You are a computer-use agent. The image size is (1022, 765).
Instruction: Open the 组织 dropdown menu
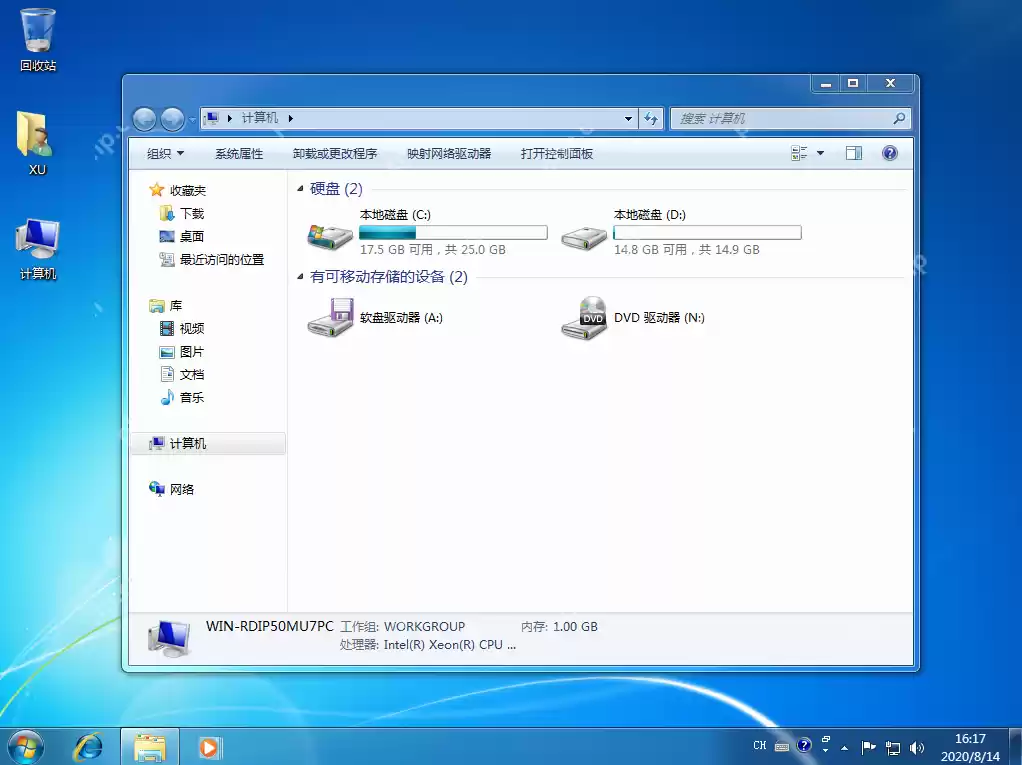pyautogui.click(x=163, y=152)
